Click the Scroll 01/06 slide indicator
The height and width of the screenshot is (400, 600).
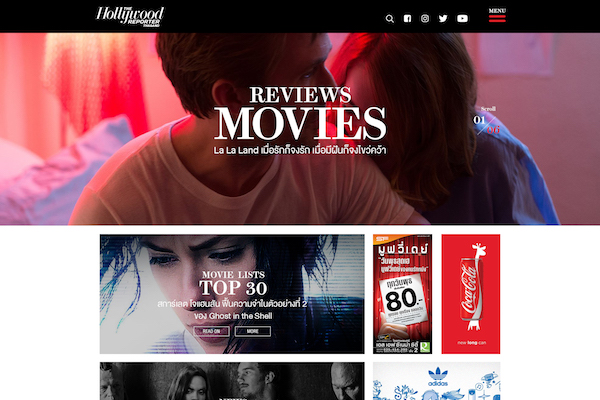486,122
